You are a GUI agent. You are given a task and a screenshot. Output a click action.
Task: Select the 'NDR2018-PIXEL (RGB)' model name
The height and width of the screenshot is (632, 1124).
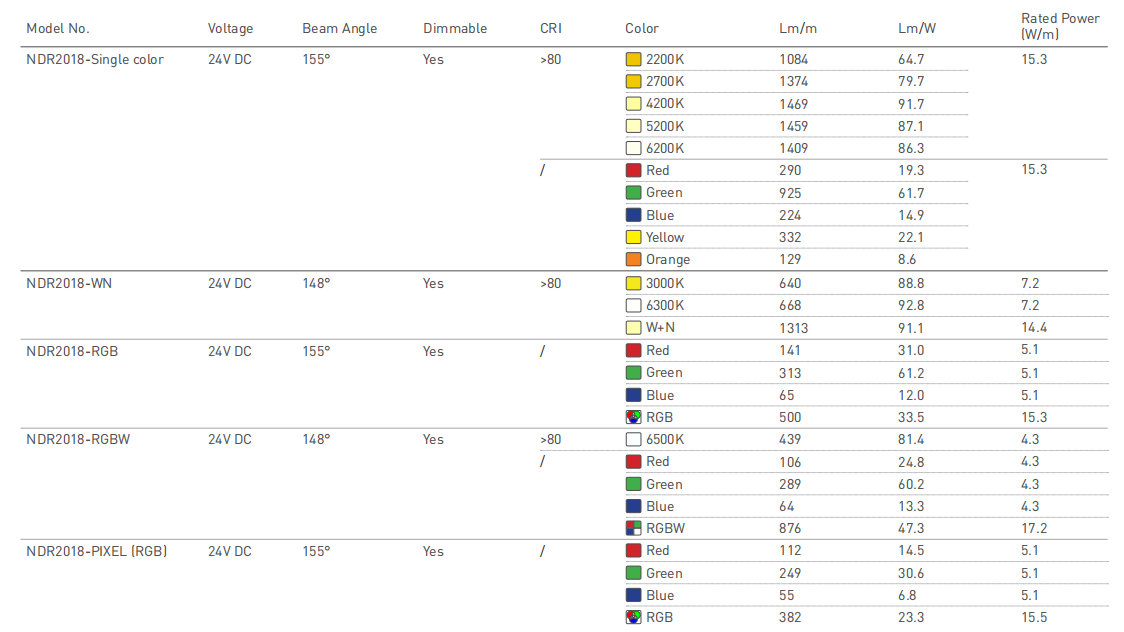coord(96,551)
